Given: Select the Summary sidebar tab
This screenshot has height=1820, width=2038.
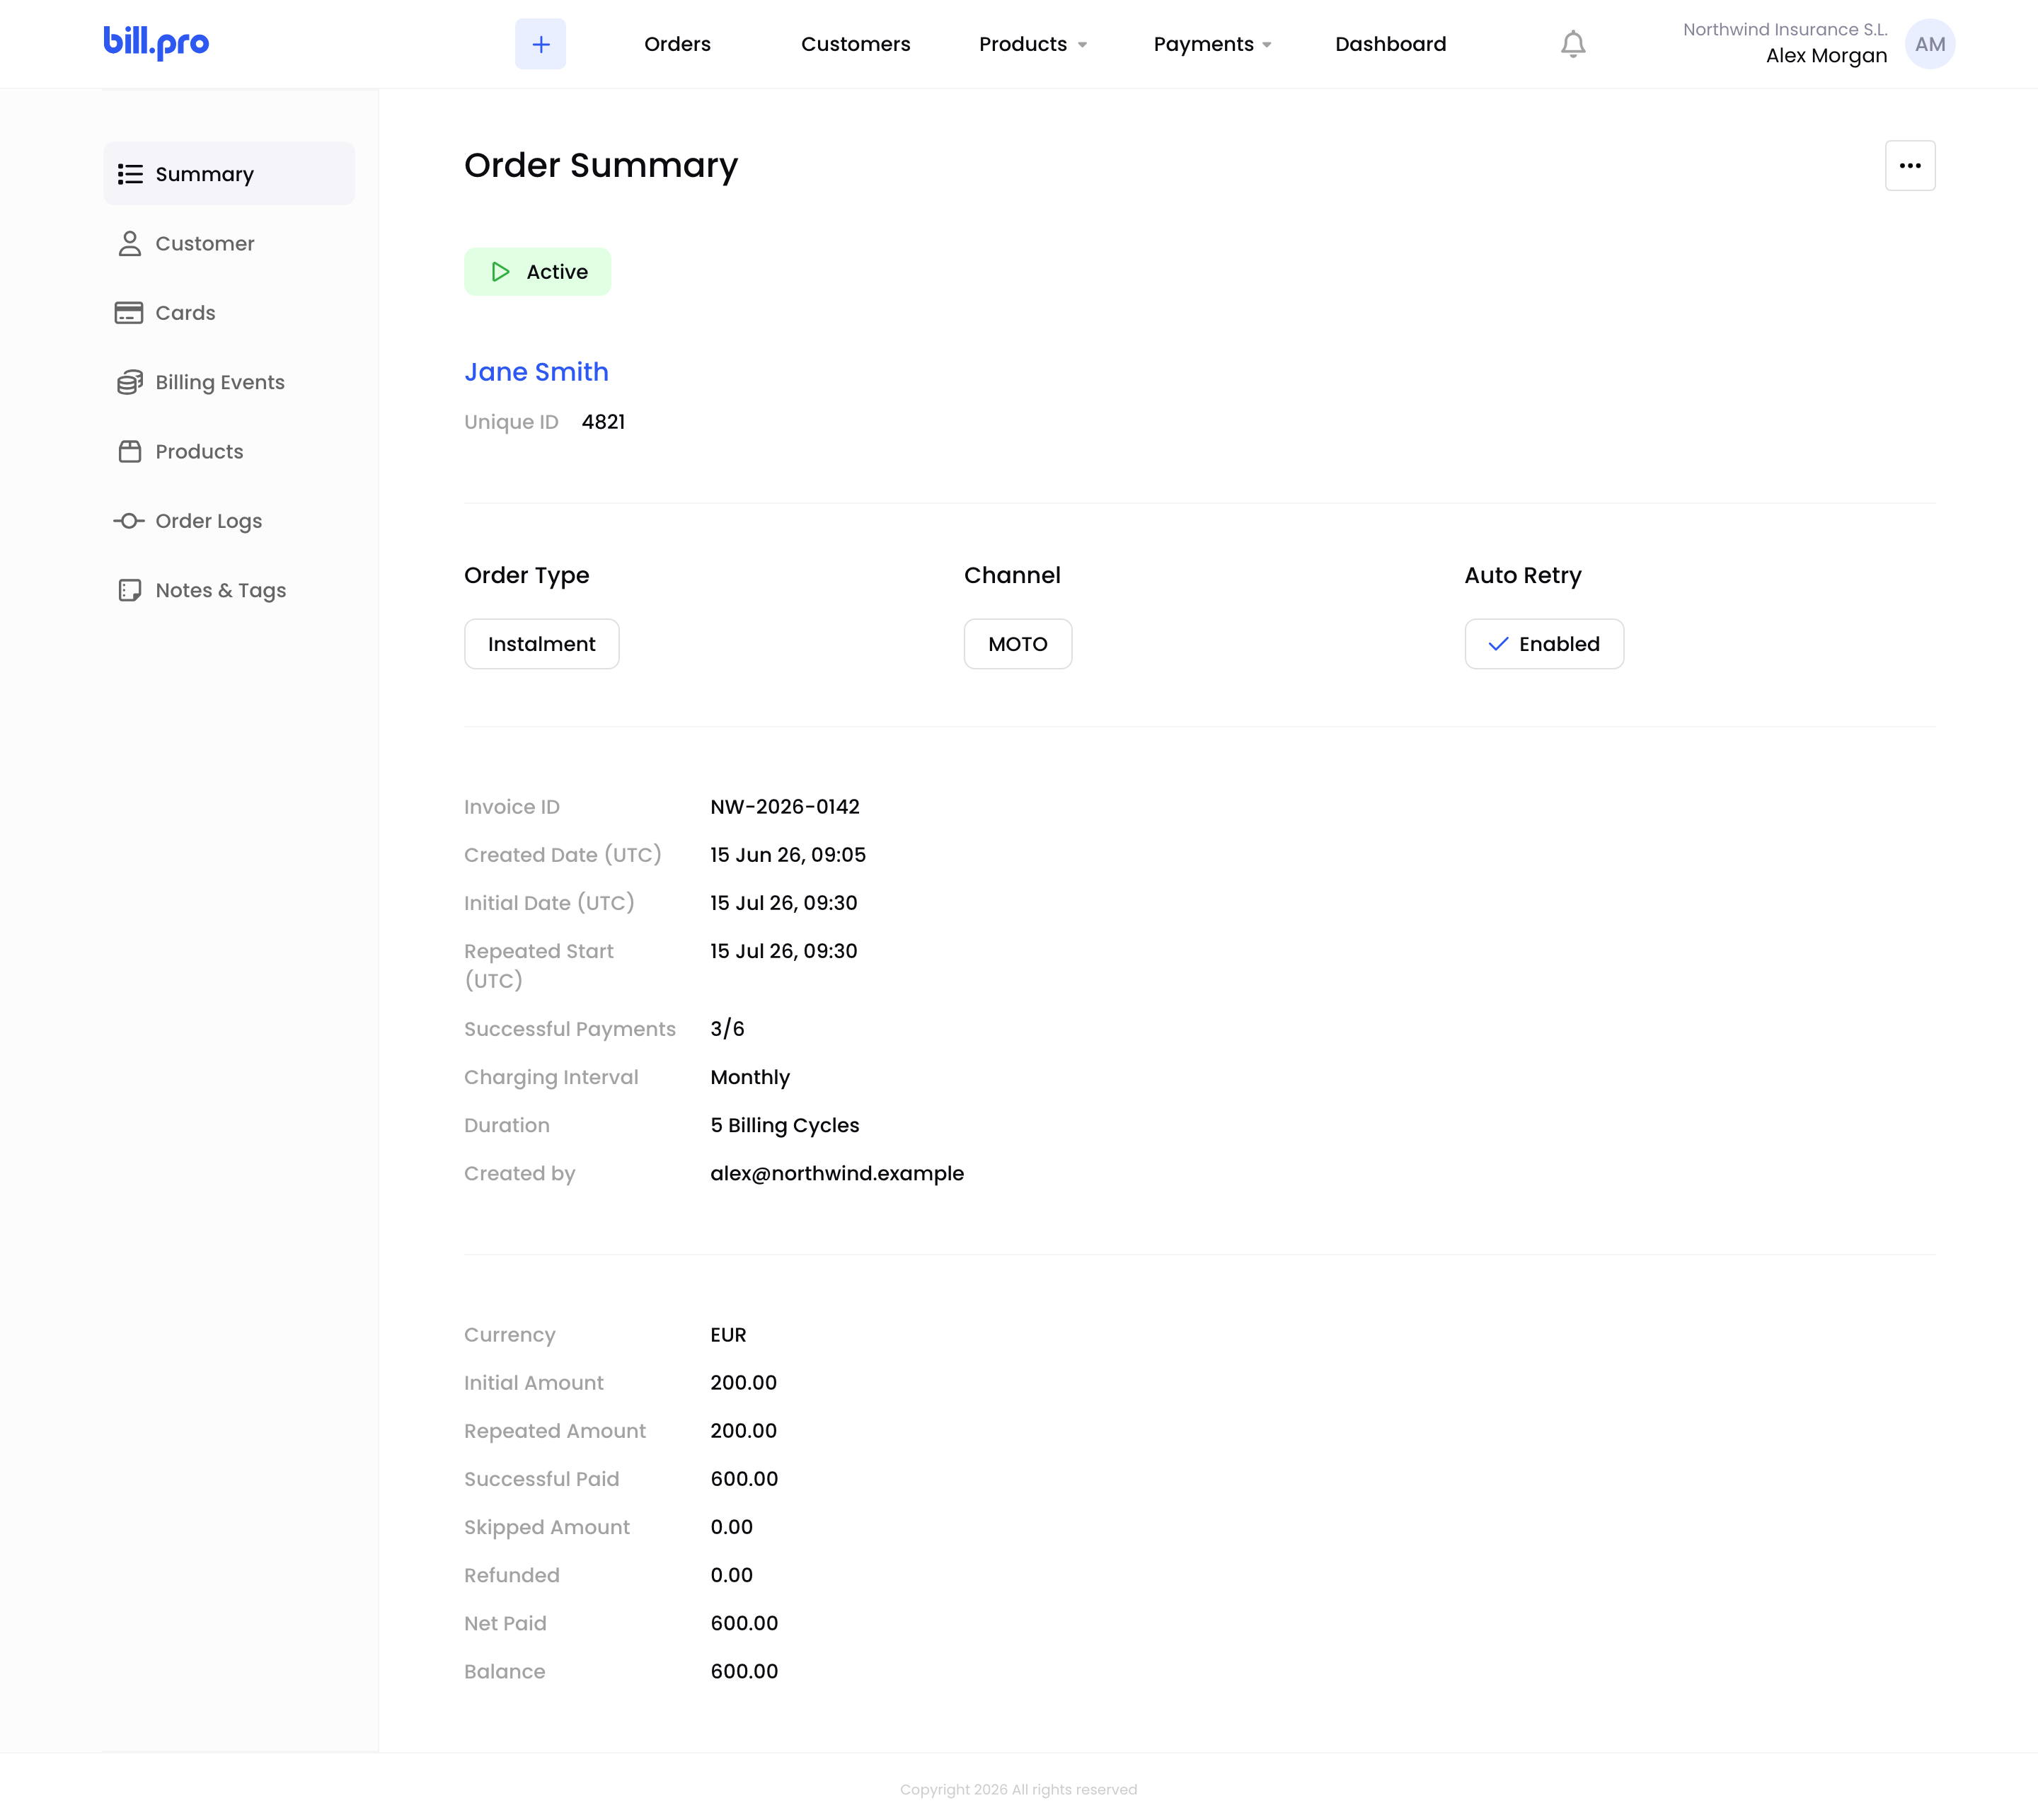Looking at the screenshot, I should click(x=229, y=174).
